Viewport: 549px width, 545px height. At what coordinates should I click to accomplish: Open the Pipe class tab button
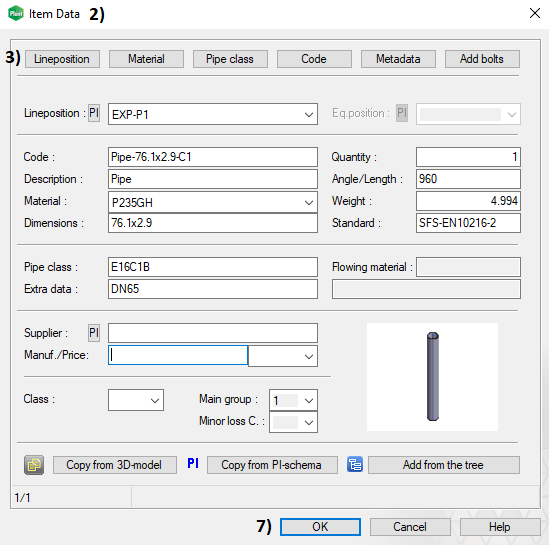pos(230,59)
